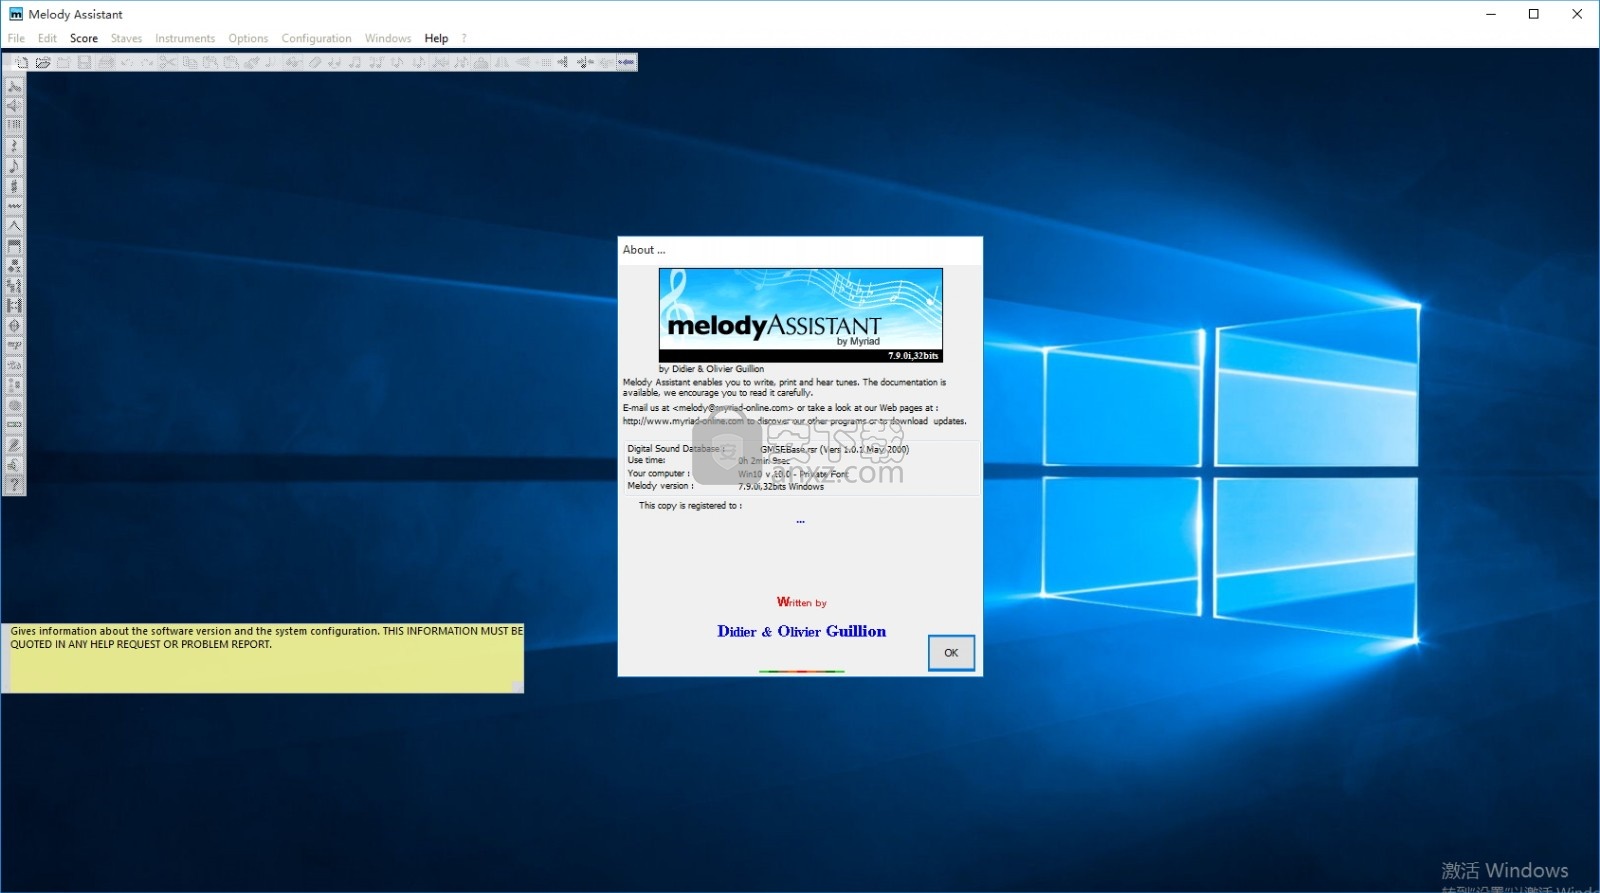Open the Score menu

(x=84, y=38)
